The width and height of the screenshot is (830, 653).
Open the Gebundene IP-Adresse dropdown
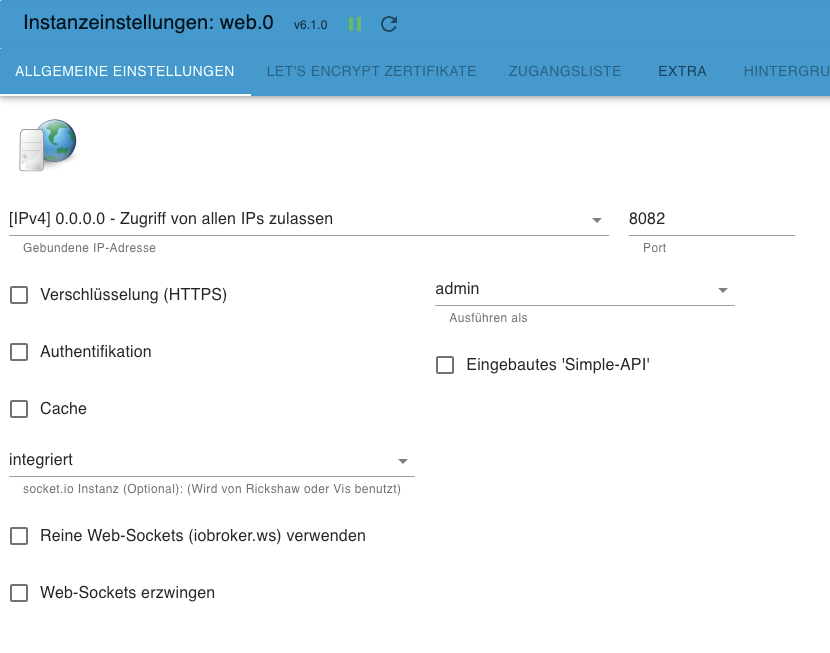coord(308,219)
